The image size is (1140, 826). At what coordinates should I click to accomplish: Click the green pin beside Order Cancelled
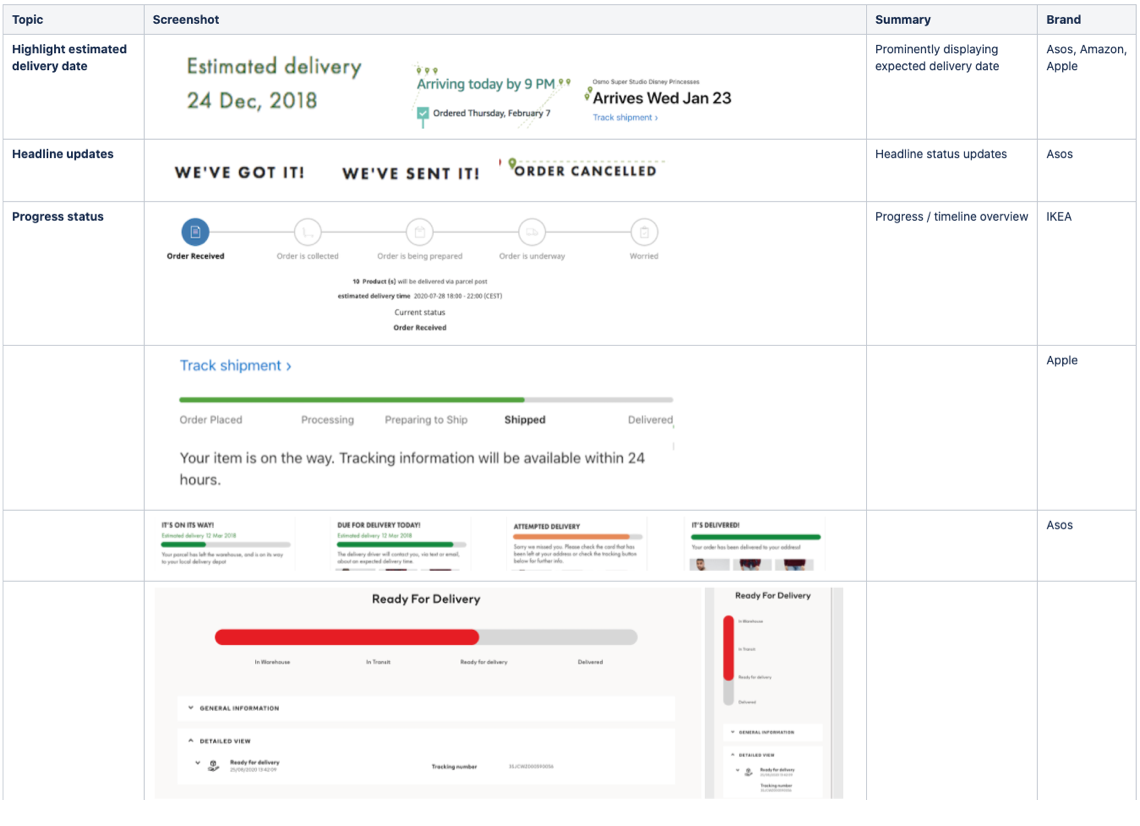pos(512,164)
